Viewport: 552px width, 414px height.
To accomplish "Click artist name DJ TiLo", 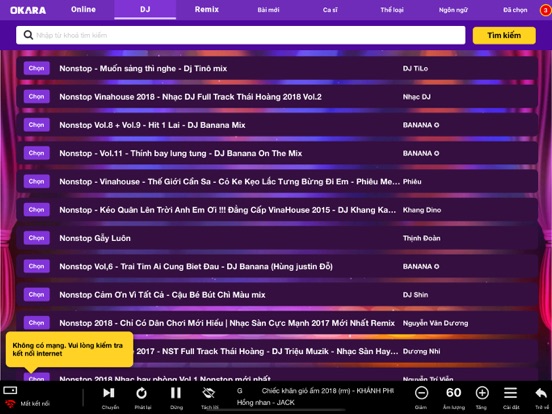I will coord(415,69).
